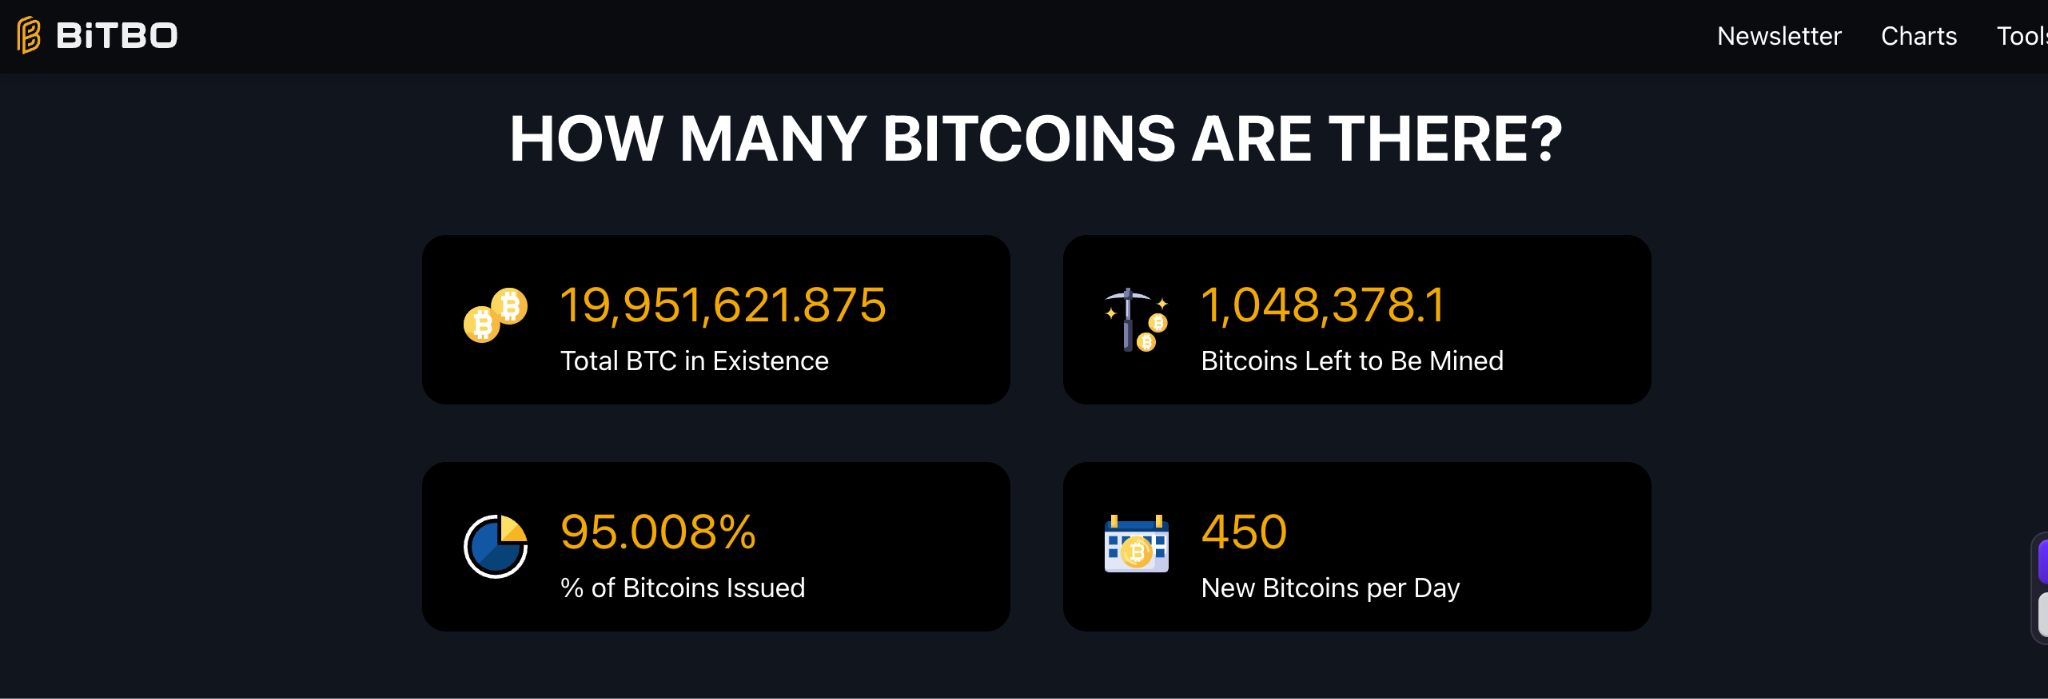Open the Charts menu item

pyautogui.click(x=1918, y=36)
